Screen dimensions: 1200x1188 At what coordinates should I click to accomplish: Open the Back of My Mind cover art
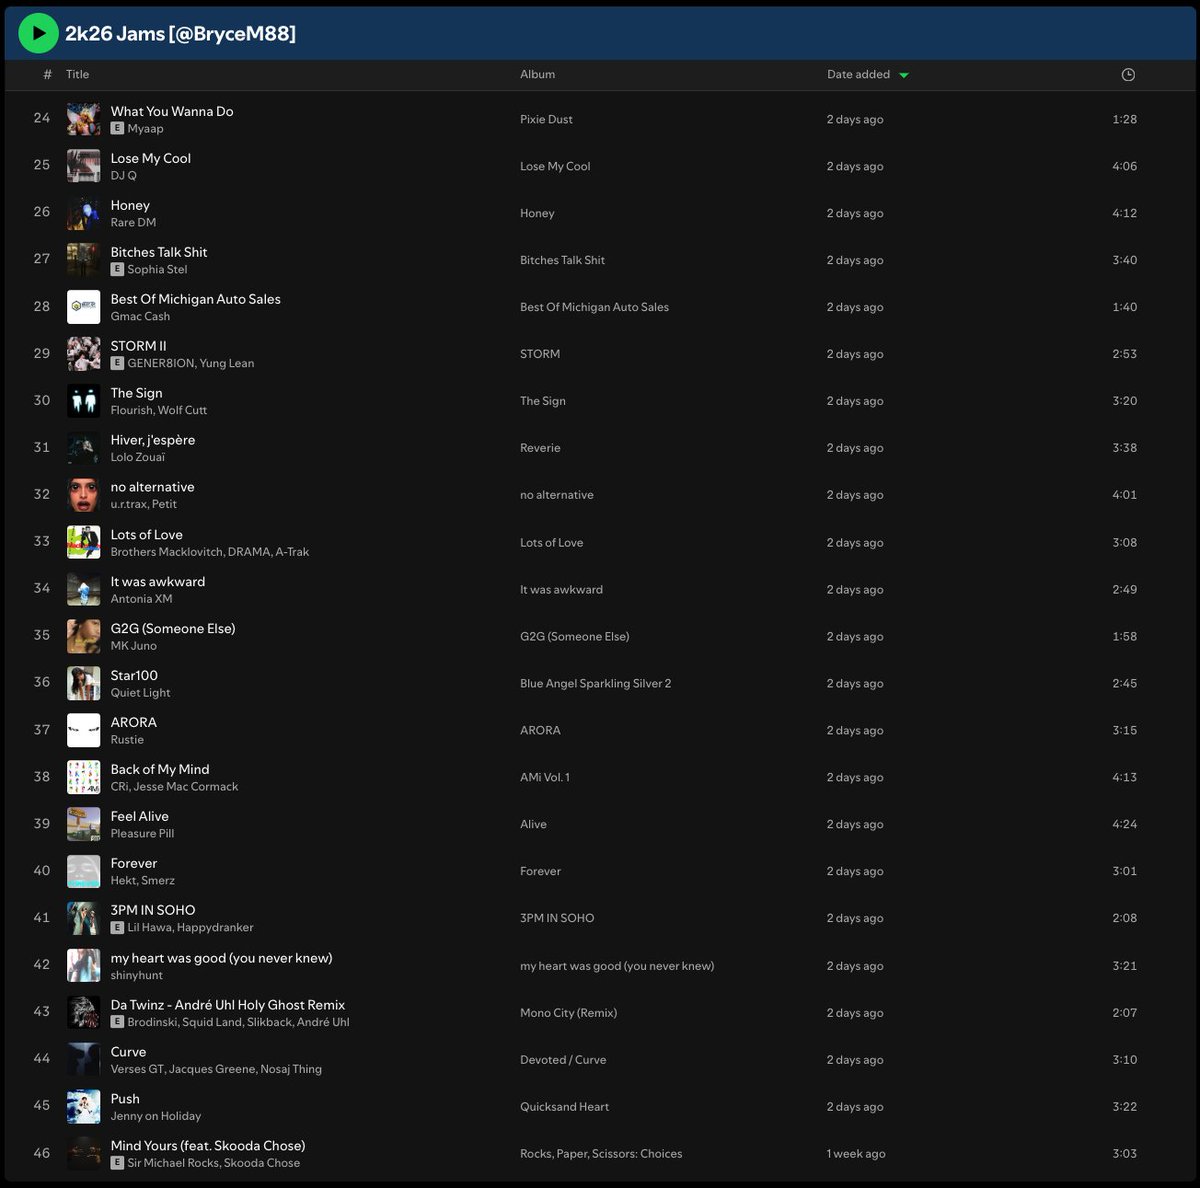coord(83,777)
